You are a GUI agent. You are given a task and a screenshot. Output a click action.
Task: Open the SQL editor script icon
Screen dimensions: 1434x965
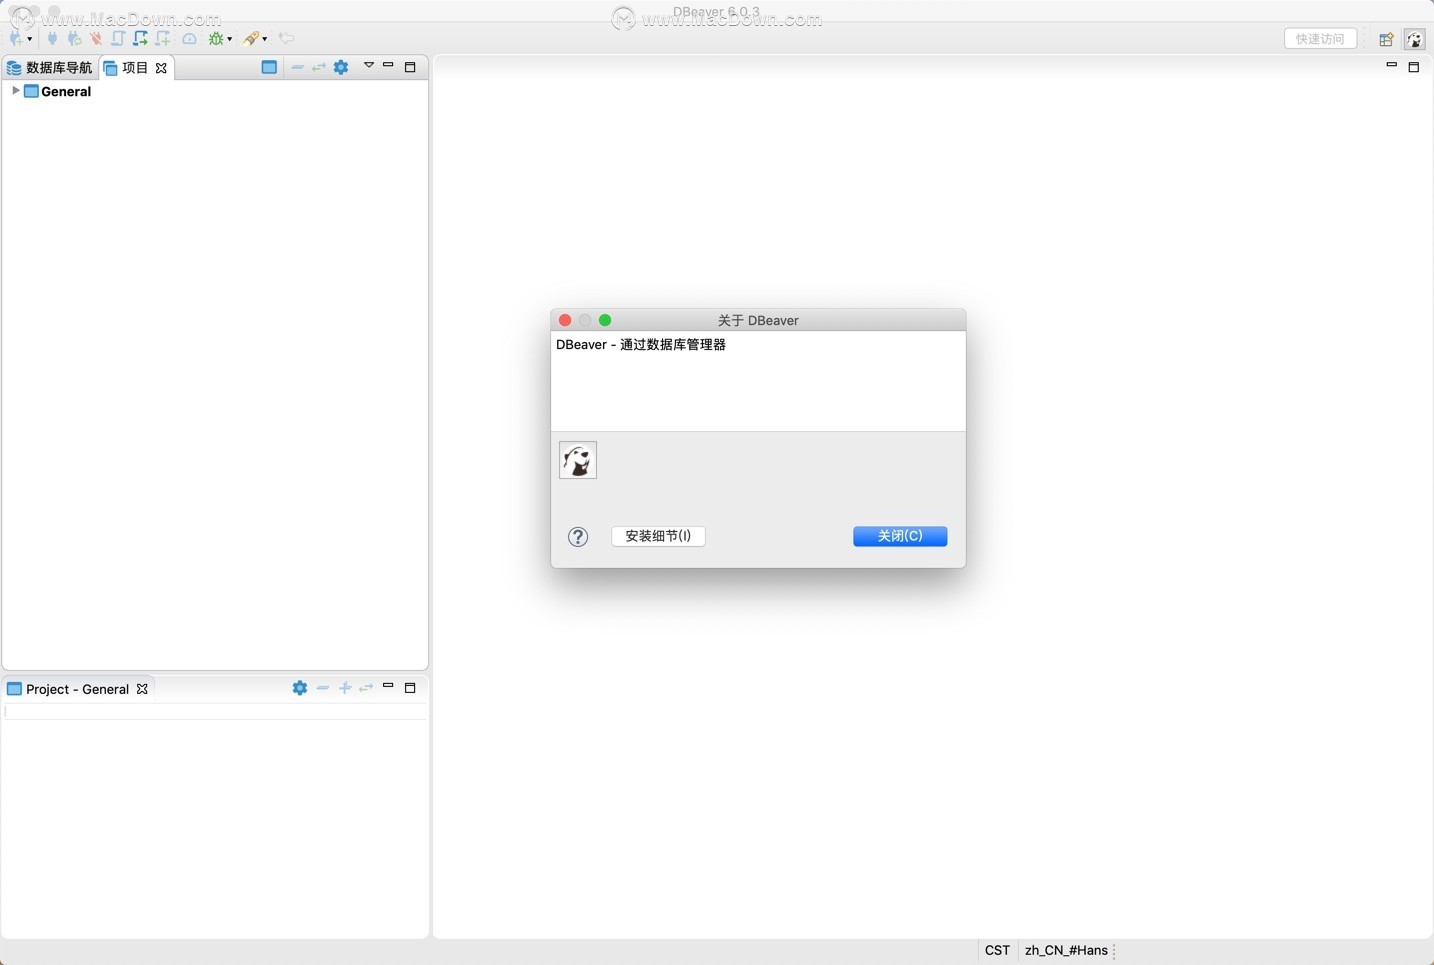pyautogui.click(x=118, y=38)
